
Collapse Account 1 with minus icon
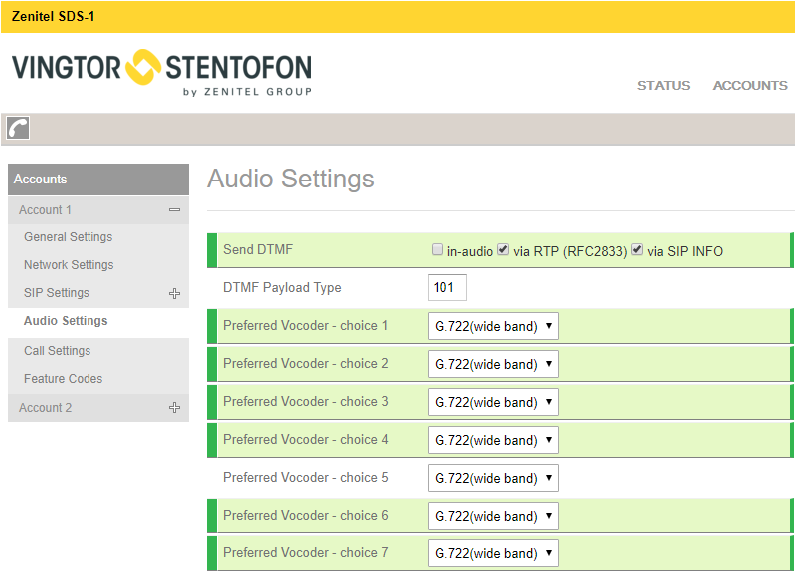(x=174, y=210)
